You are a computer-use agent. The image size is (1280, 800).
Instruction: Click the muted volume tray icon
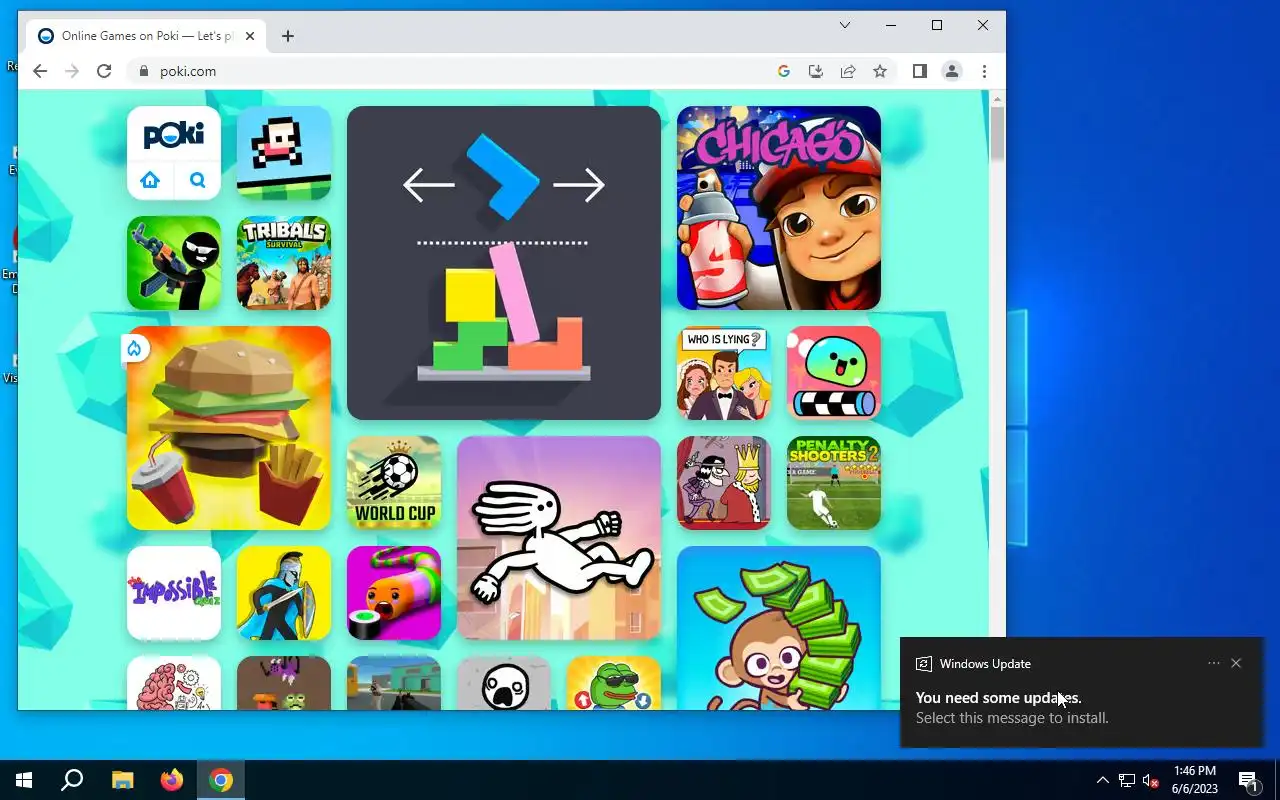[x=1151, y=780]
